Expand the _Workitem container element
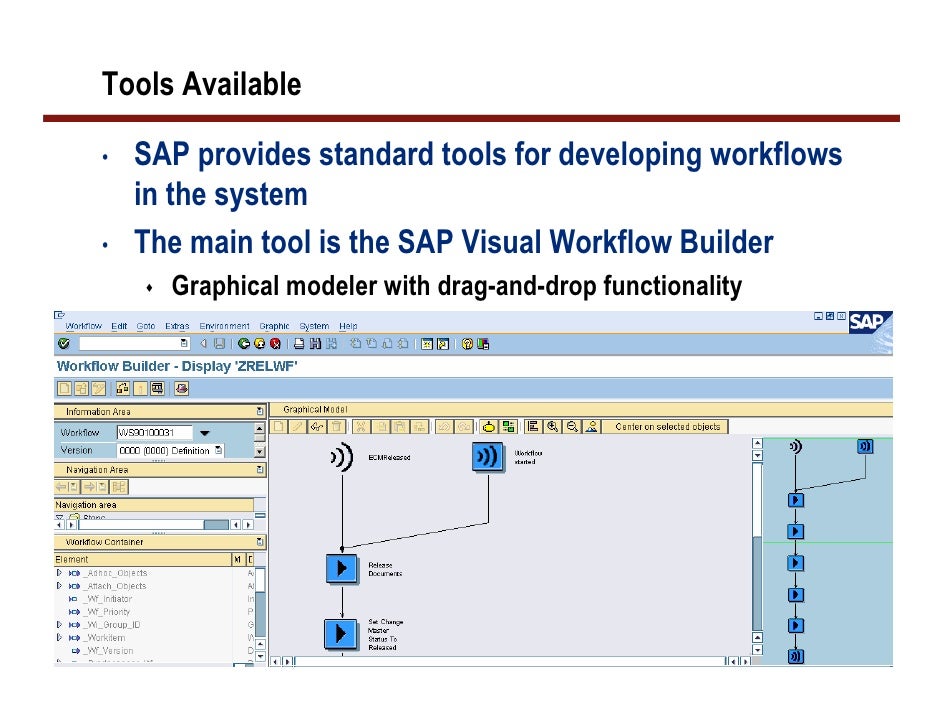Screen dimensions: 942x728 [x=59, y=637]
